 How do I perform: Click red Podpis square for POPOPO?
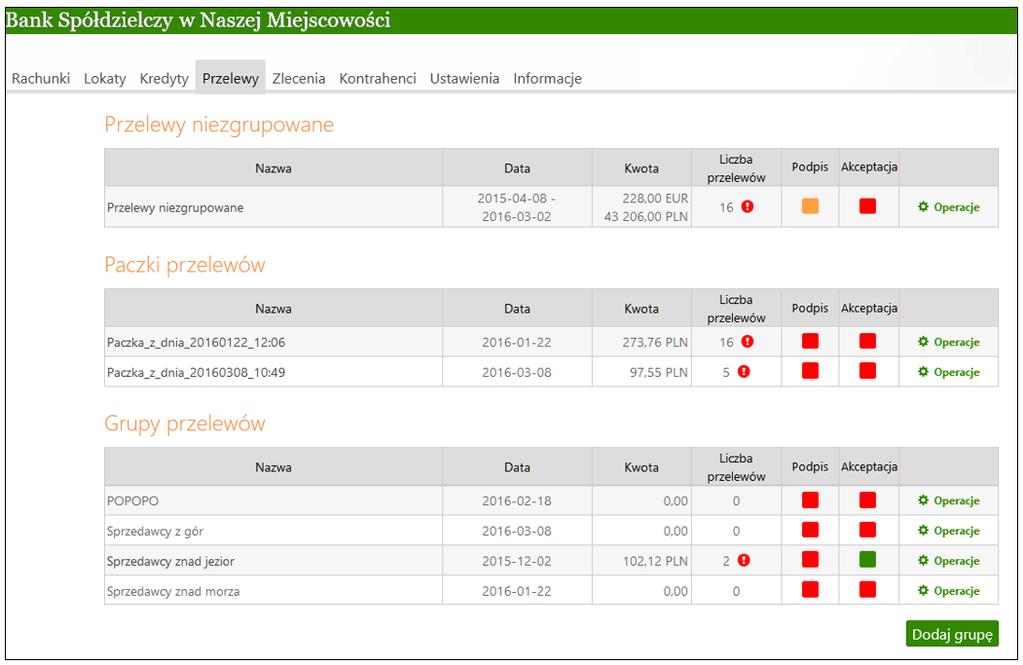pyautogui.click(x=810, y=500)
